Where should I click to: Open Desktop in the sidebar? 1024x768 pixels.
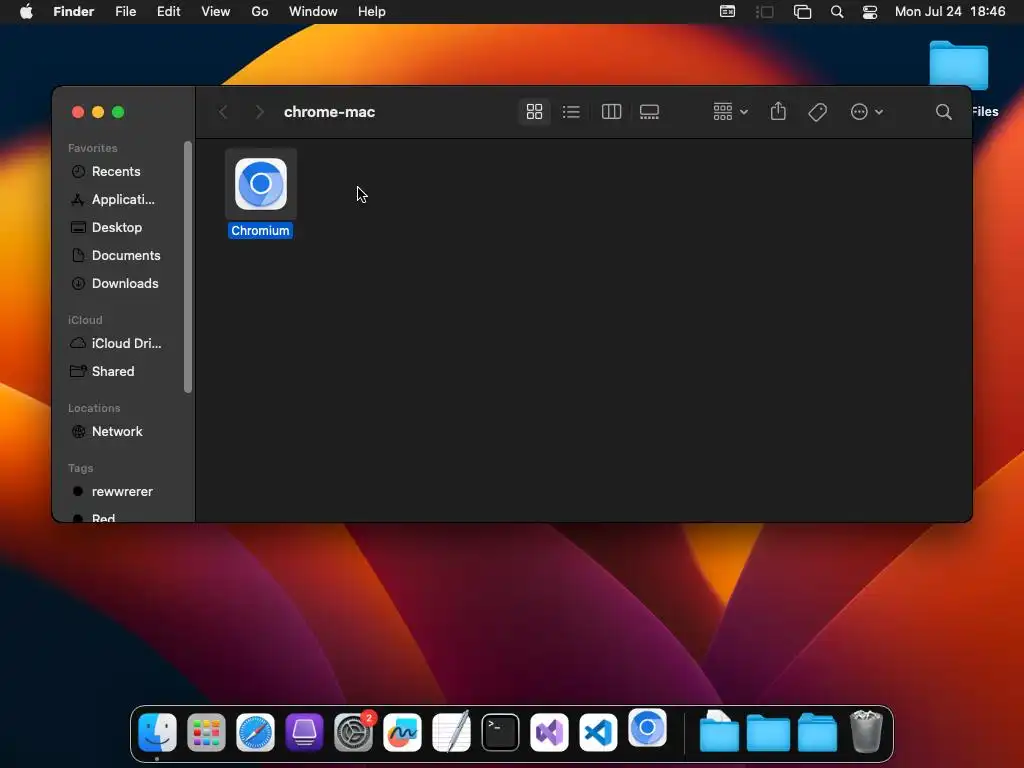pyautogui.click(x=116, y=227)
